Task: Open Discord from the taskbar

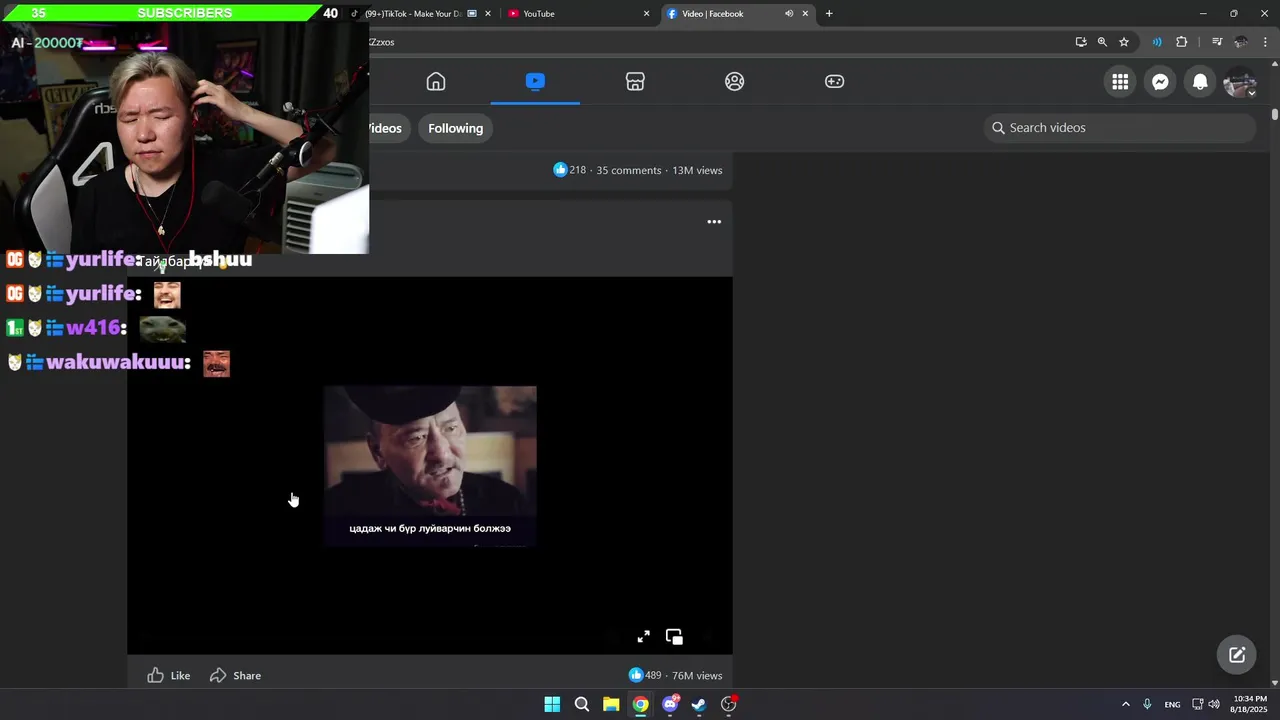Action: (670, 704)
